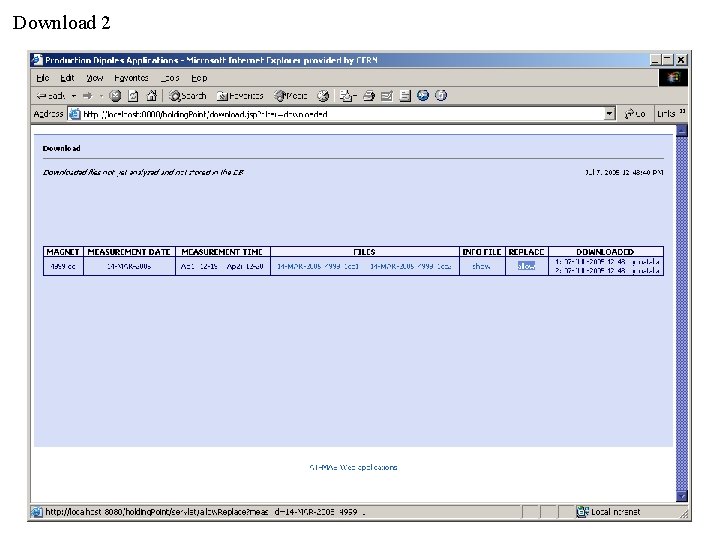
Task: Open the Favorites toolbar button
Action: click(240, 96)
